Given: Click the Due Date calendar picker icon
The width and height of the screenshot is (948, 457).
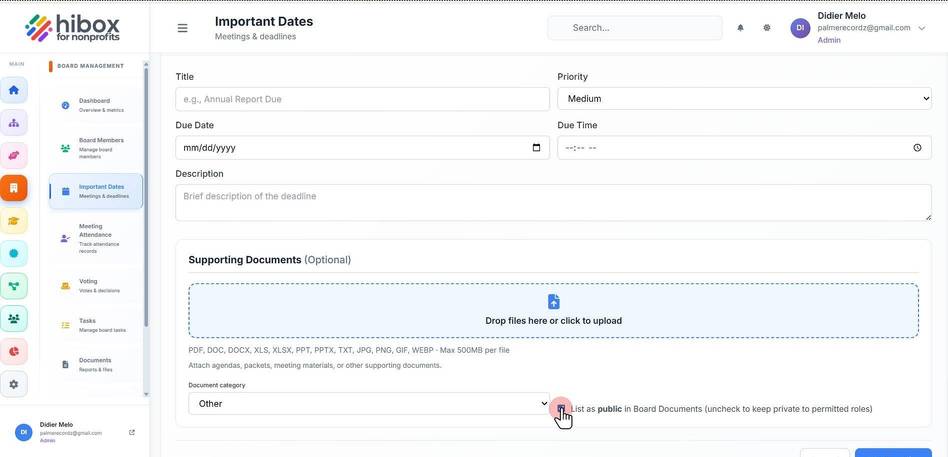Looking at the screenshot, I should tap(536, 147).
